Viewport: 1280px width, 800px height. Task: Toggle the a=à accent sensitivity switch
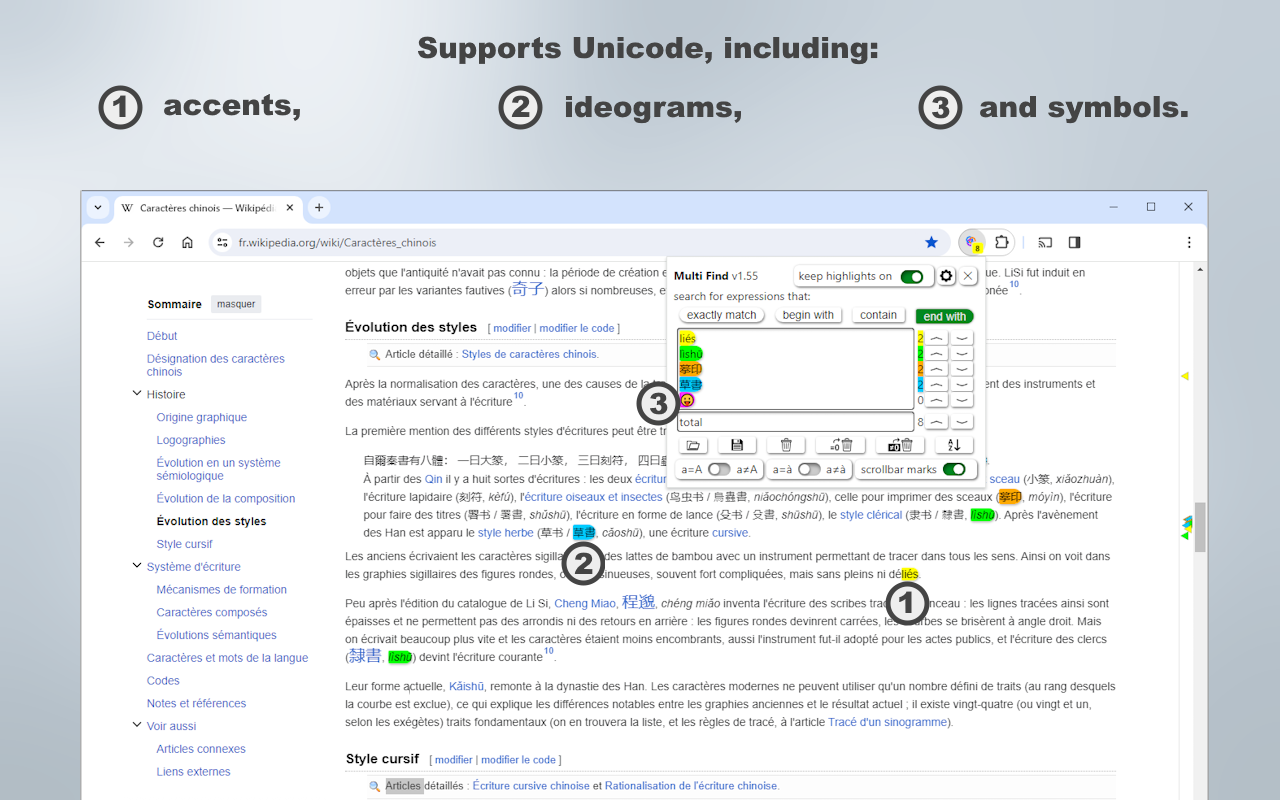809,469
